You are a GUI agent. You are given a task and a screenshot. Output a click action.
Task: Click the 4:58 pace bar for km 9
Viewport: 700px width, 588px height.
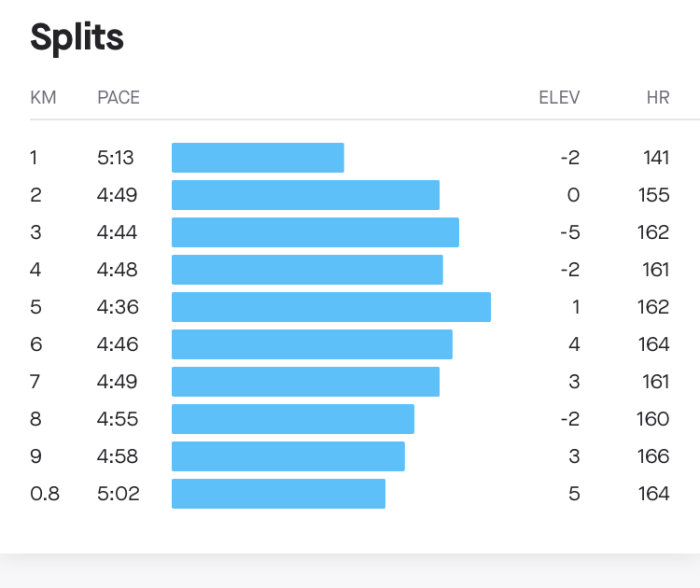point(288,456)
